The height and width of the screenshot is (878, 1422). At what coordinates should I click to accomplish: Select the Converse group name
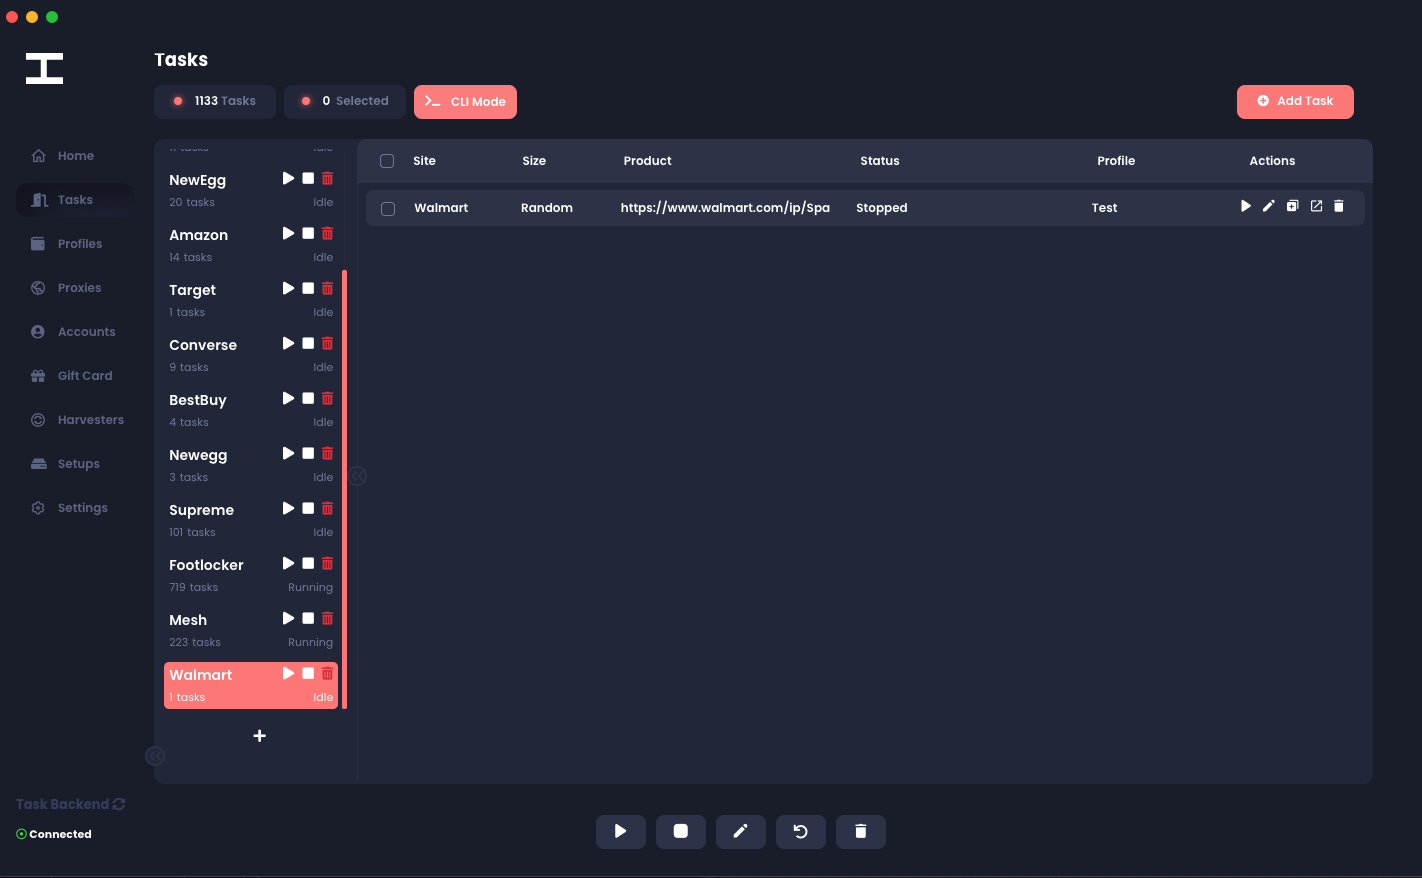click(203, 345)
